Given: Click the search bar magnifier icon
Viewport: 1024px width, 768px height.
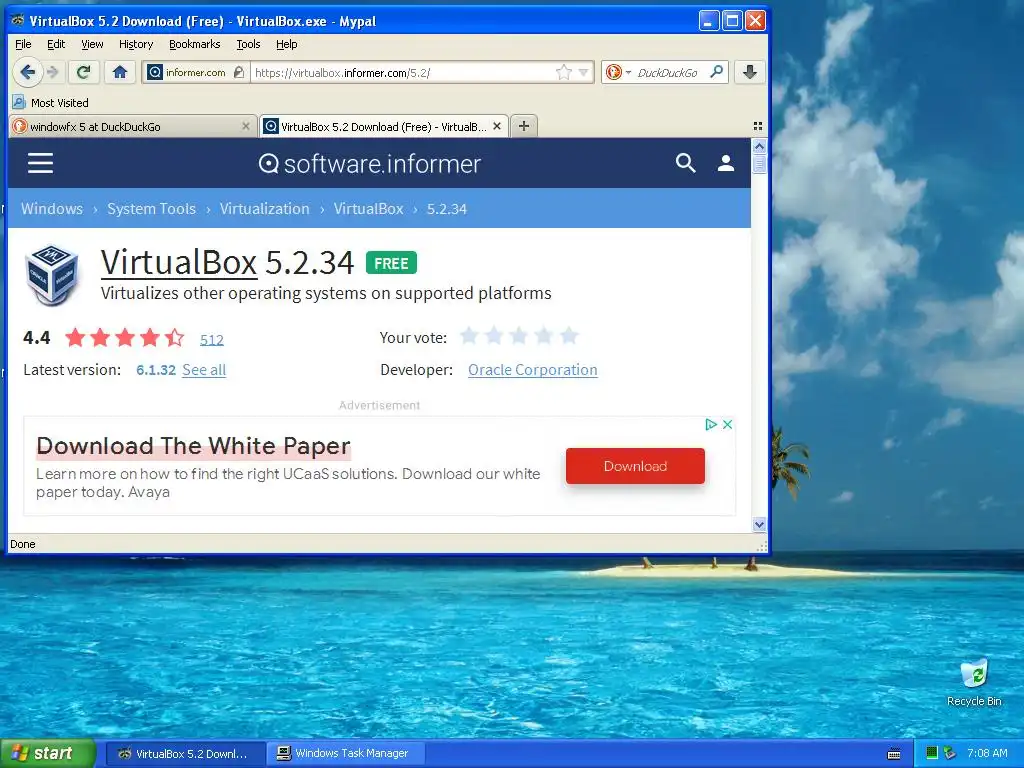Looking at the screenshot, I should click(x=716, y=72).
